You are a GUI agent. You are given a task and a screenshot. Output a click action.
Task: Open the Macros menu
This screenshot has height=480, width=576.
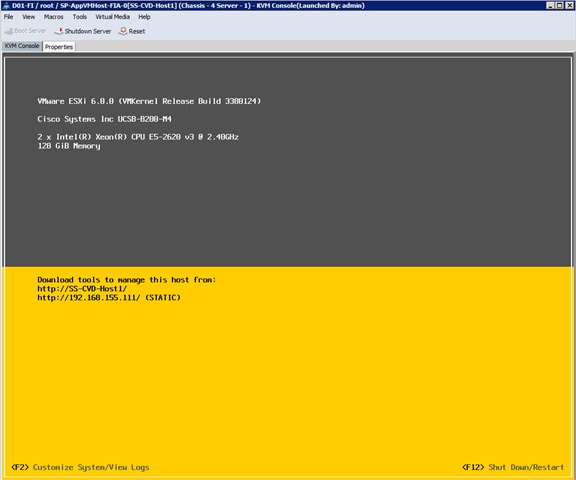click(x=53, y=17)
